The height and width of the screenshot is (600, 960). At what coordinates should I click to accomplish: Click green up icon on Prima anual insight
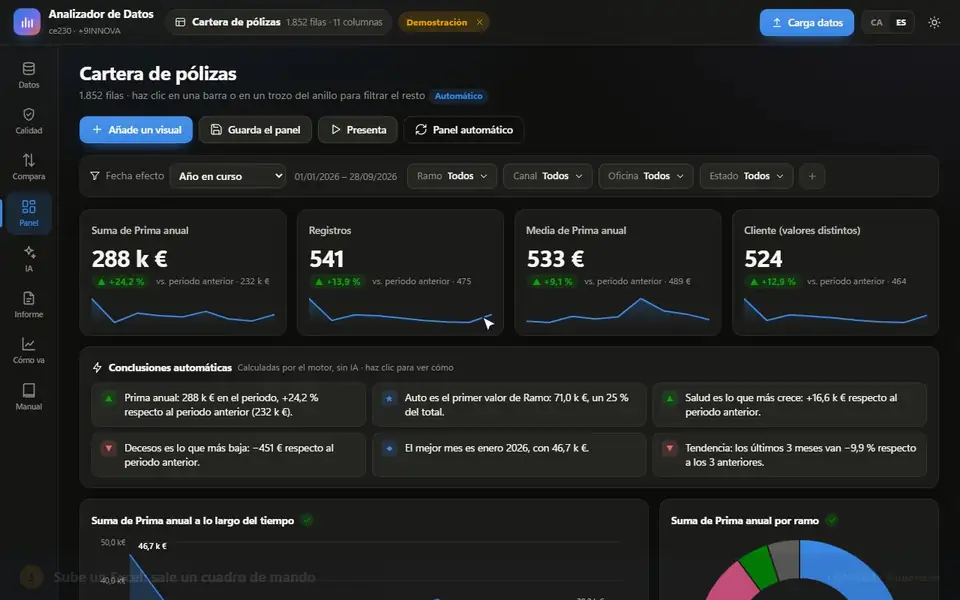(x=108, y=398)
